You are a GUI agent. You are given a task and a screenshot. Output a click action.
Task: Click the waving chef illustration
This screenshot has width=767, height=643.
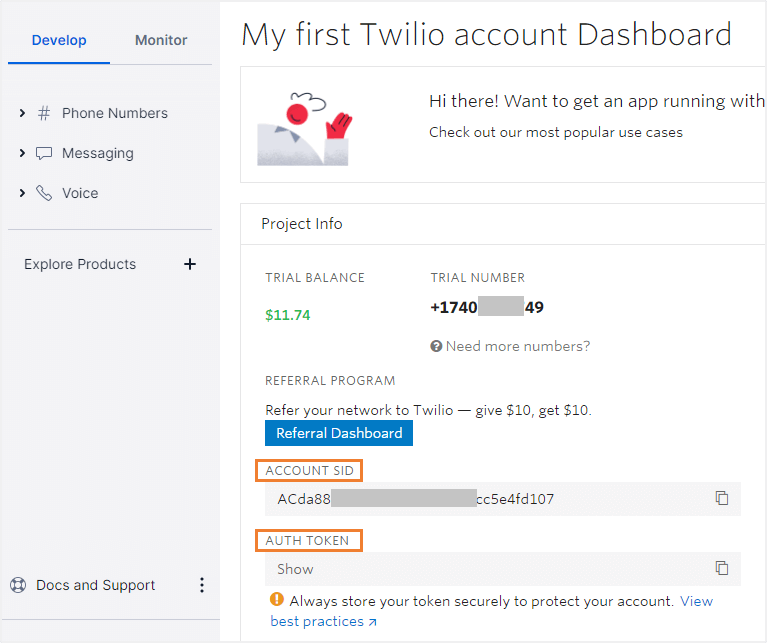(305, 129)
